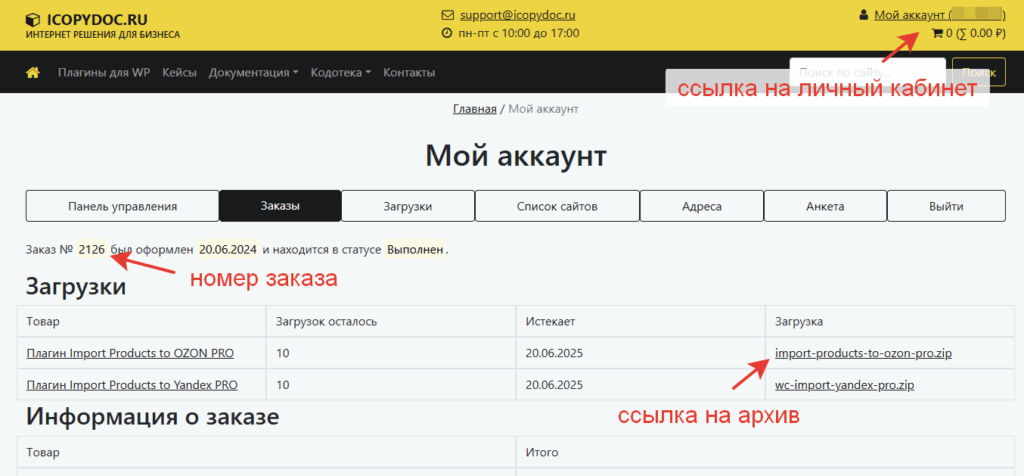Open Плагины для WP menu item
The width and height of the screenshot is (1024, 476).
click(x=102, y=73)
